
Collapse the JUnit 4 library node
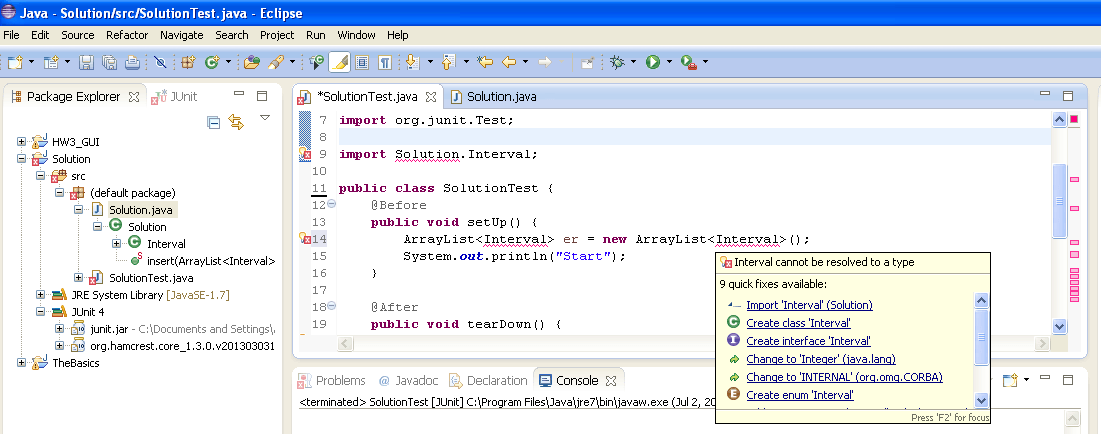click(41, 311)
